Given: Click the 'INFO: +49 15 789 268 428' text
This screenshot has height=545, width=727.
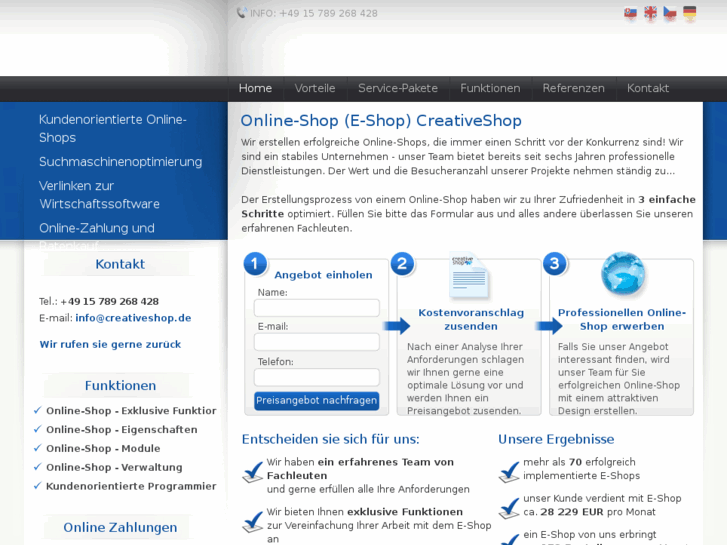Looking at the screenshot, I should [314, 13].
